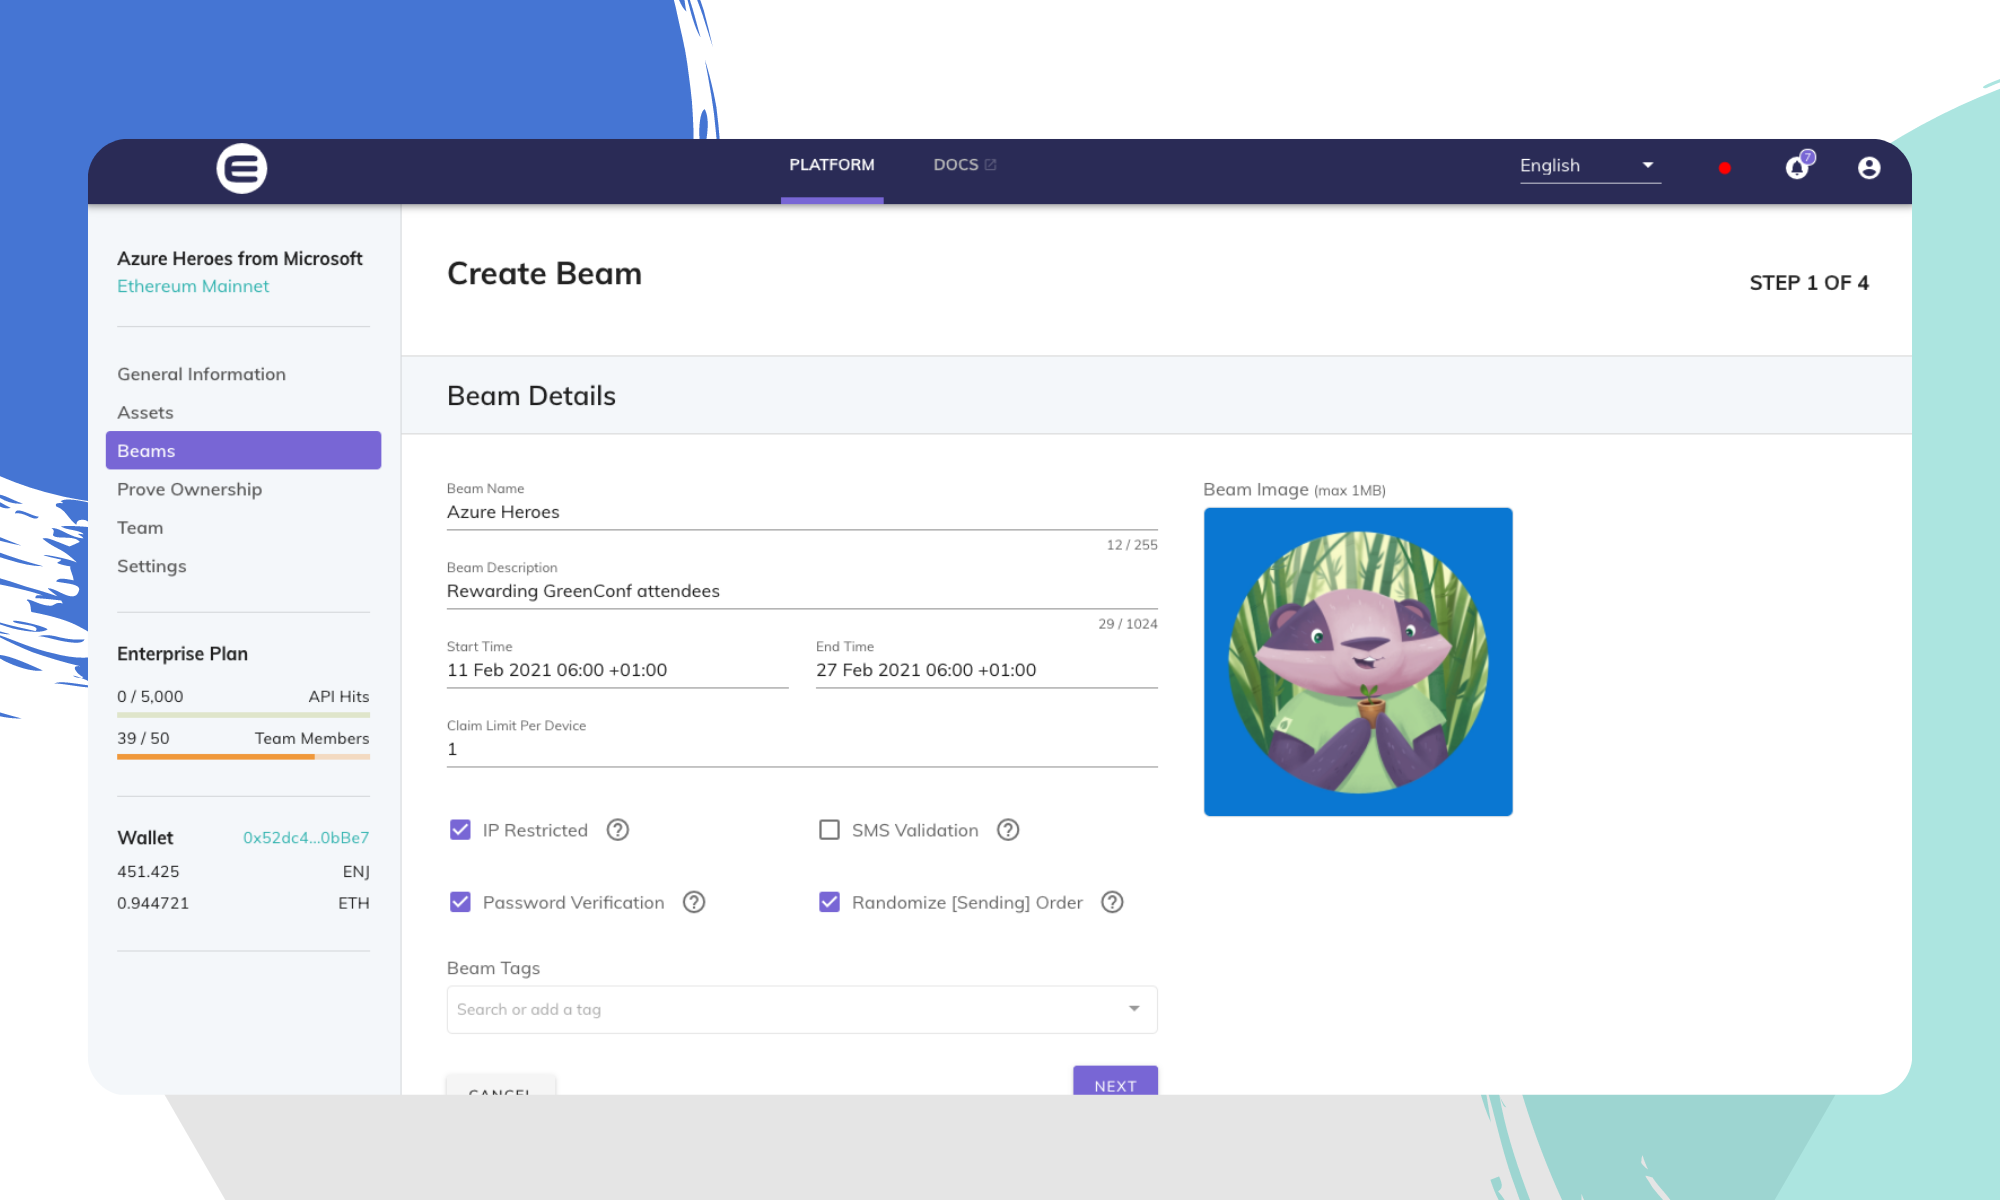Click the Beam Description field
Image resolution: width=2000 pixels, height=1200 pixels.
pyautogui.click(x=802, y=591)
